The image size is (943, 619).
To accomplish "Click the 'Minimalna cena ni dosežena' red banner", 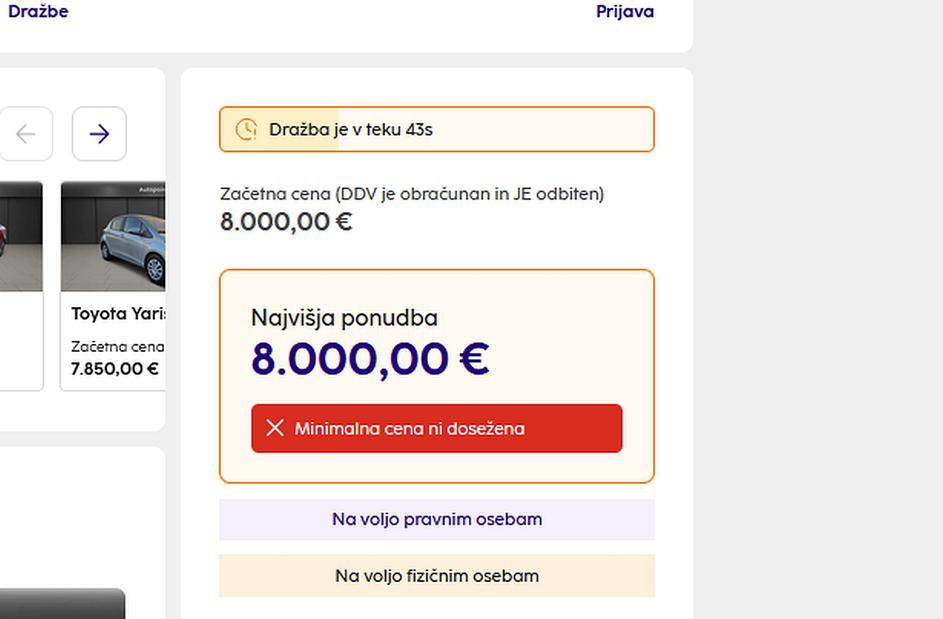I will [x=436, y=428].
